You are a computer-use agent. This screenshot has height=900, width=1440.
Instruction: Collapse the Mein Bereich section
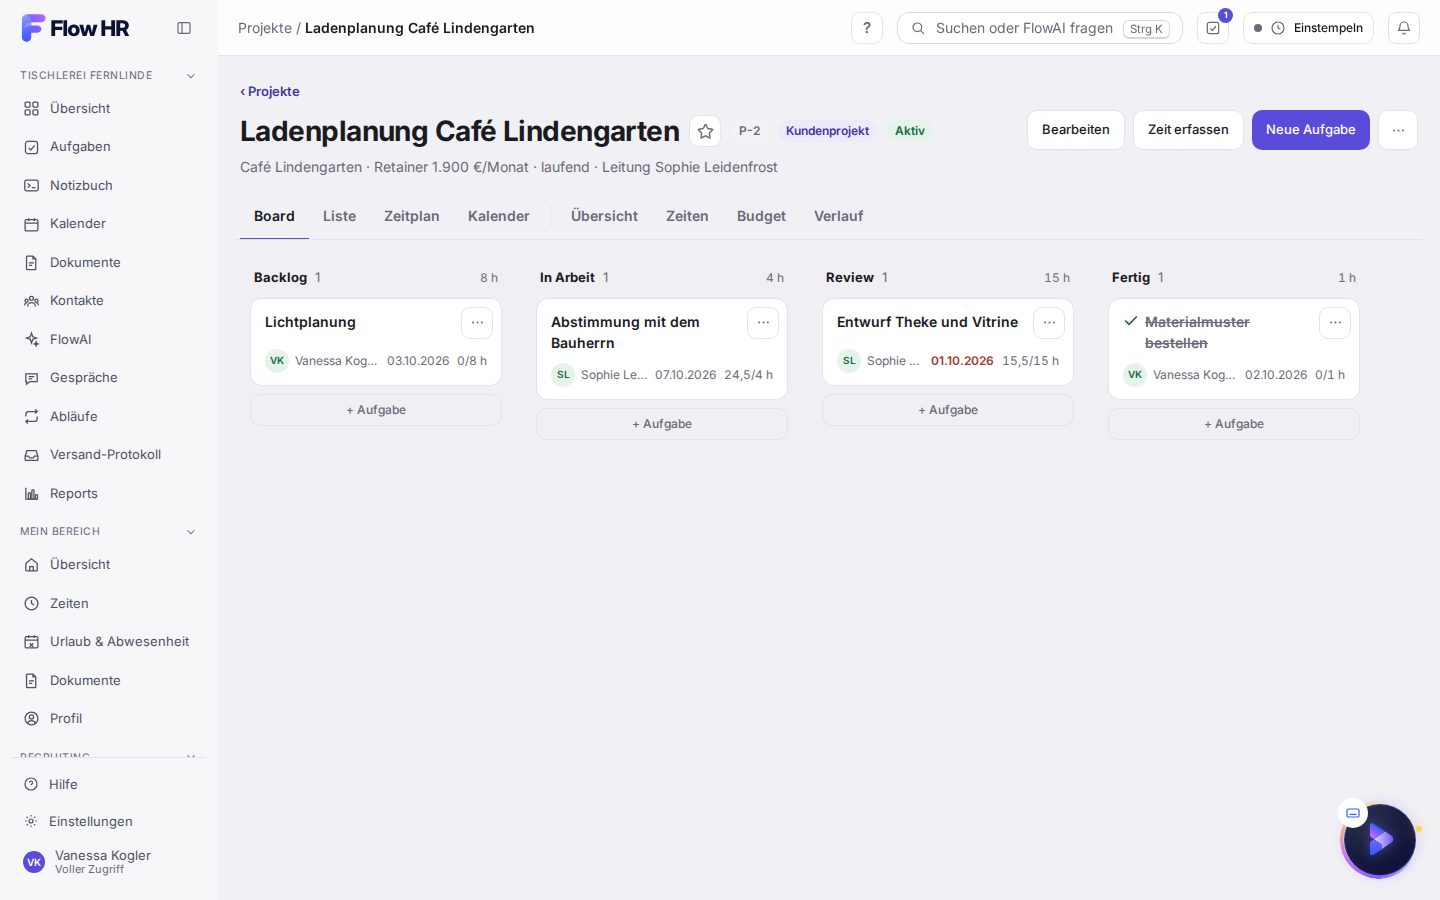191,531
